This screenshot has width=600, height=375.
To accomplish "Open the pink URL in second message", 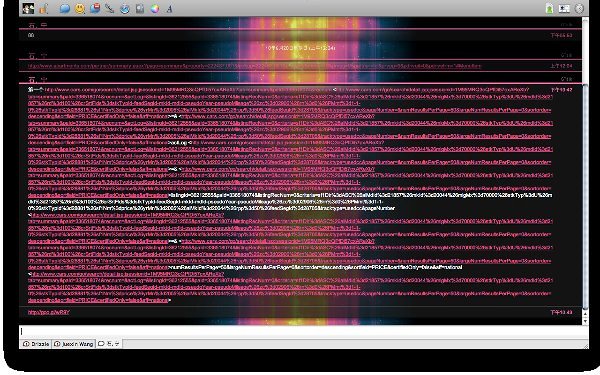I will pyautogui.click(x=254, y=66).
